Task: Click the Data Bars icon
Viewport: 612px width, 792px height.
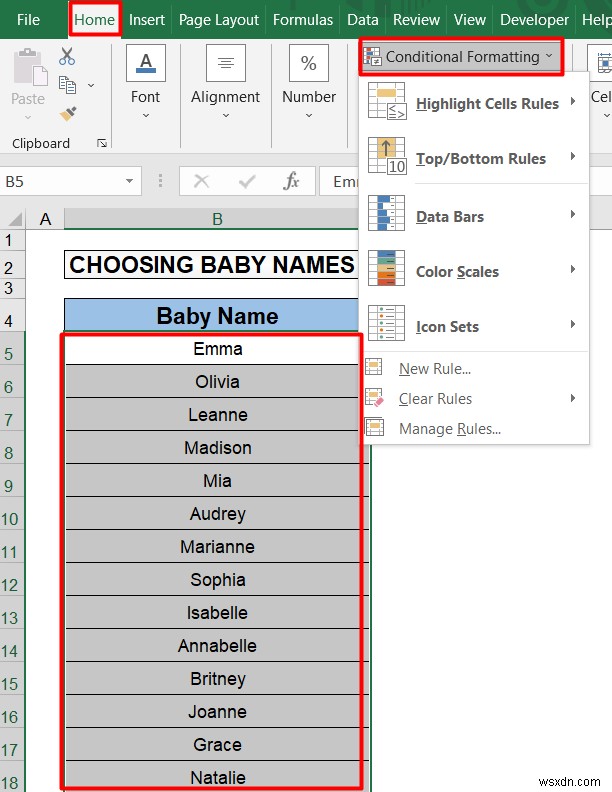Action: coord(386,213)
